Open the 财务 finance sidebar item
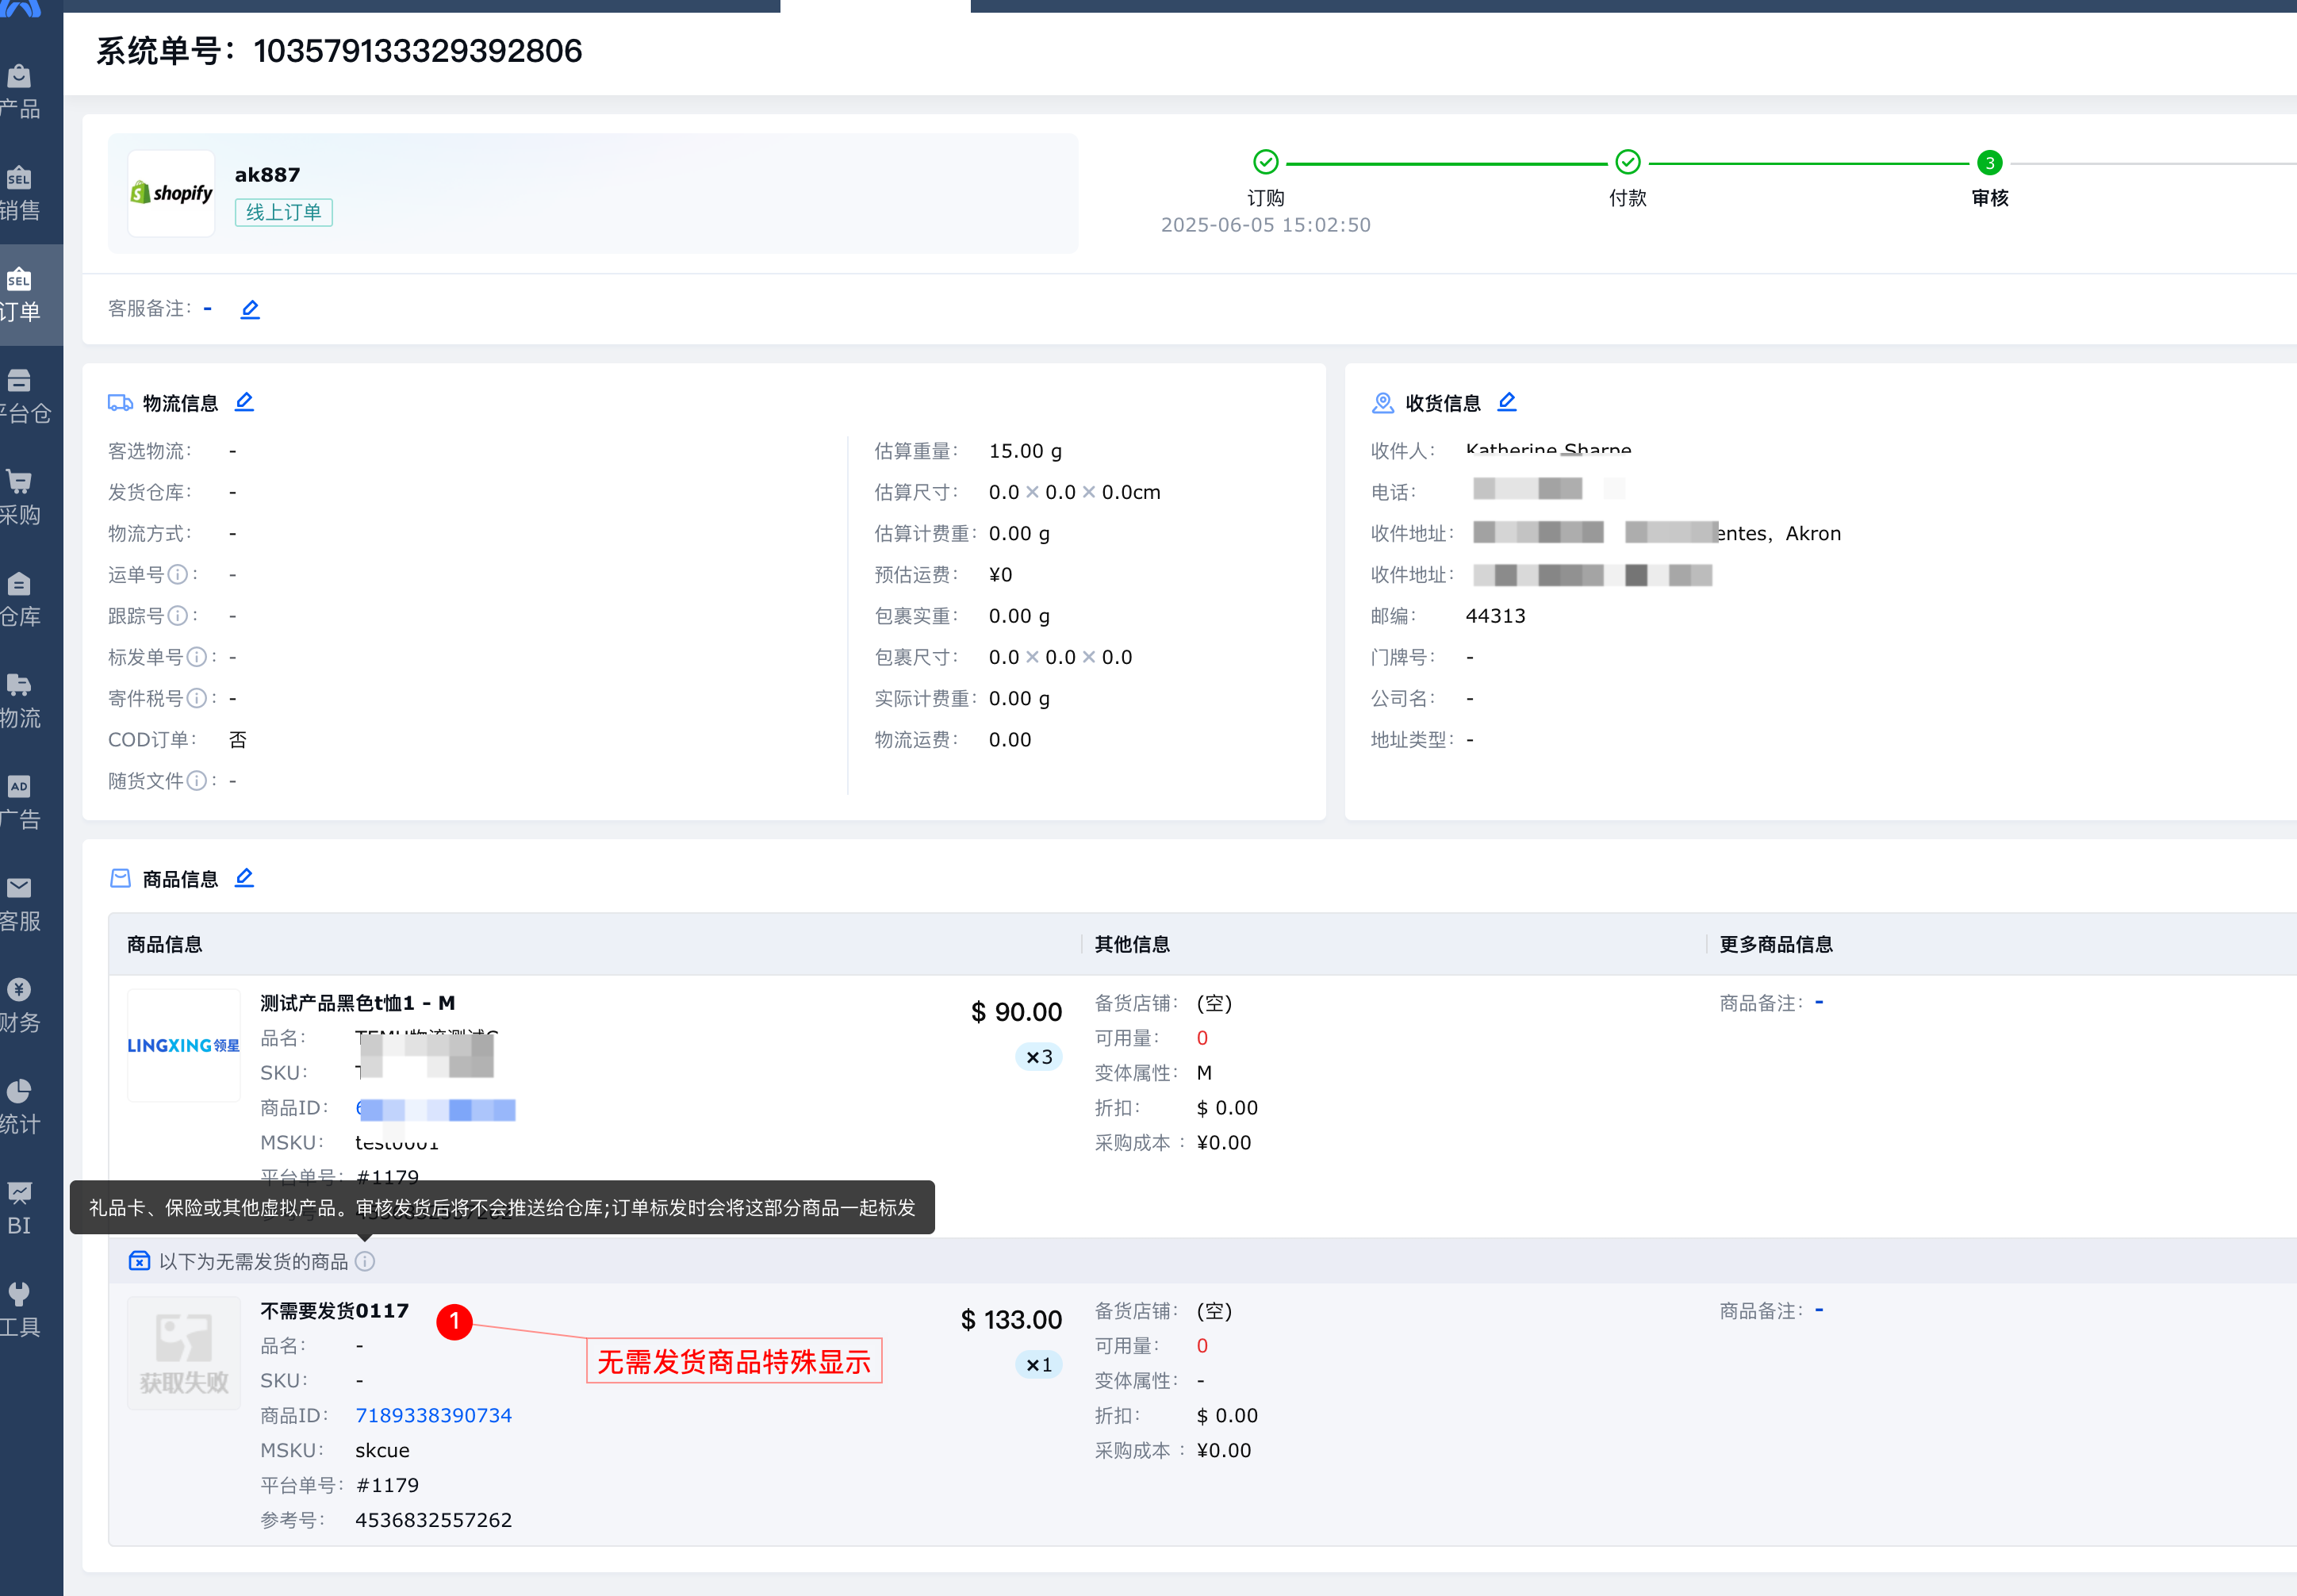This screenshot has height=1596, width=2297. tap(20, 1006)
